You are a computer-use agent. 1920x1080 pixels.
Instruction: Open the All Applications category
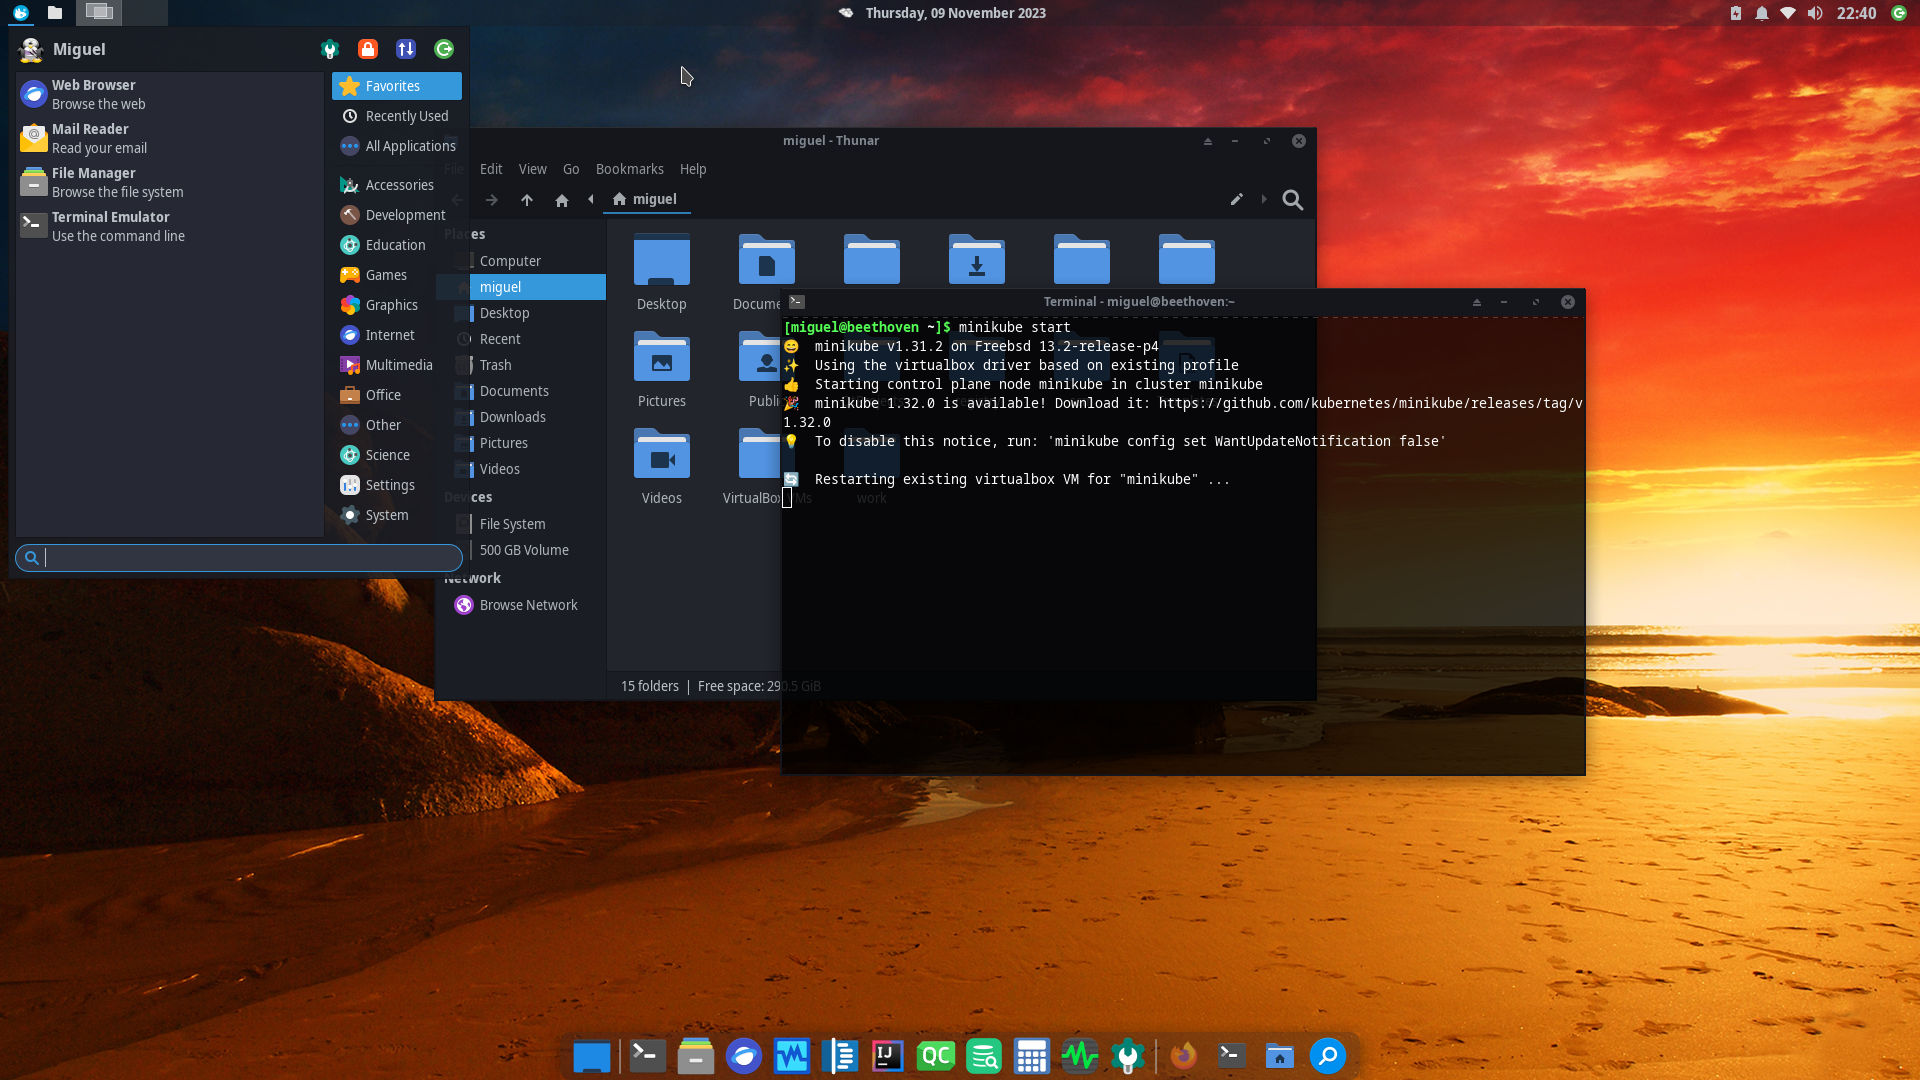pos(397,146)
